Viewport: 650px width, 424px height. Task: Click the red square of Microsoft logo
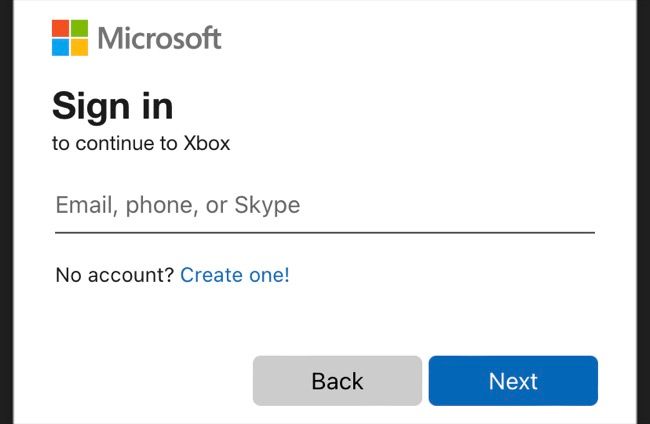(x=60, y=28)
